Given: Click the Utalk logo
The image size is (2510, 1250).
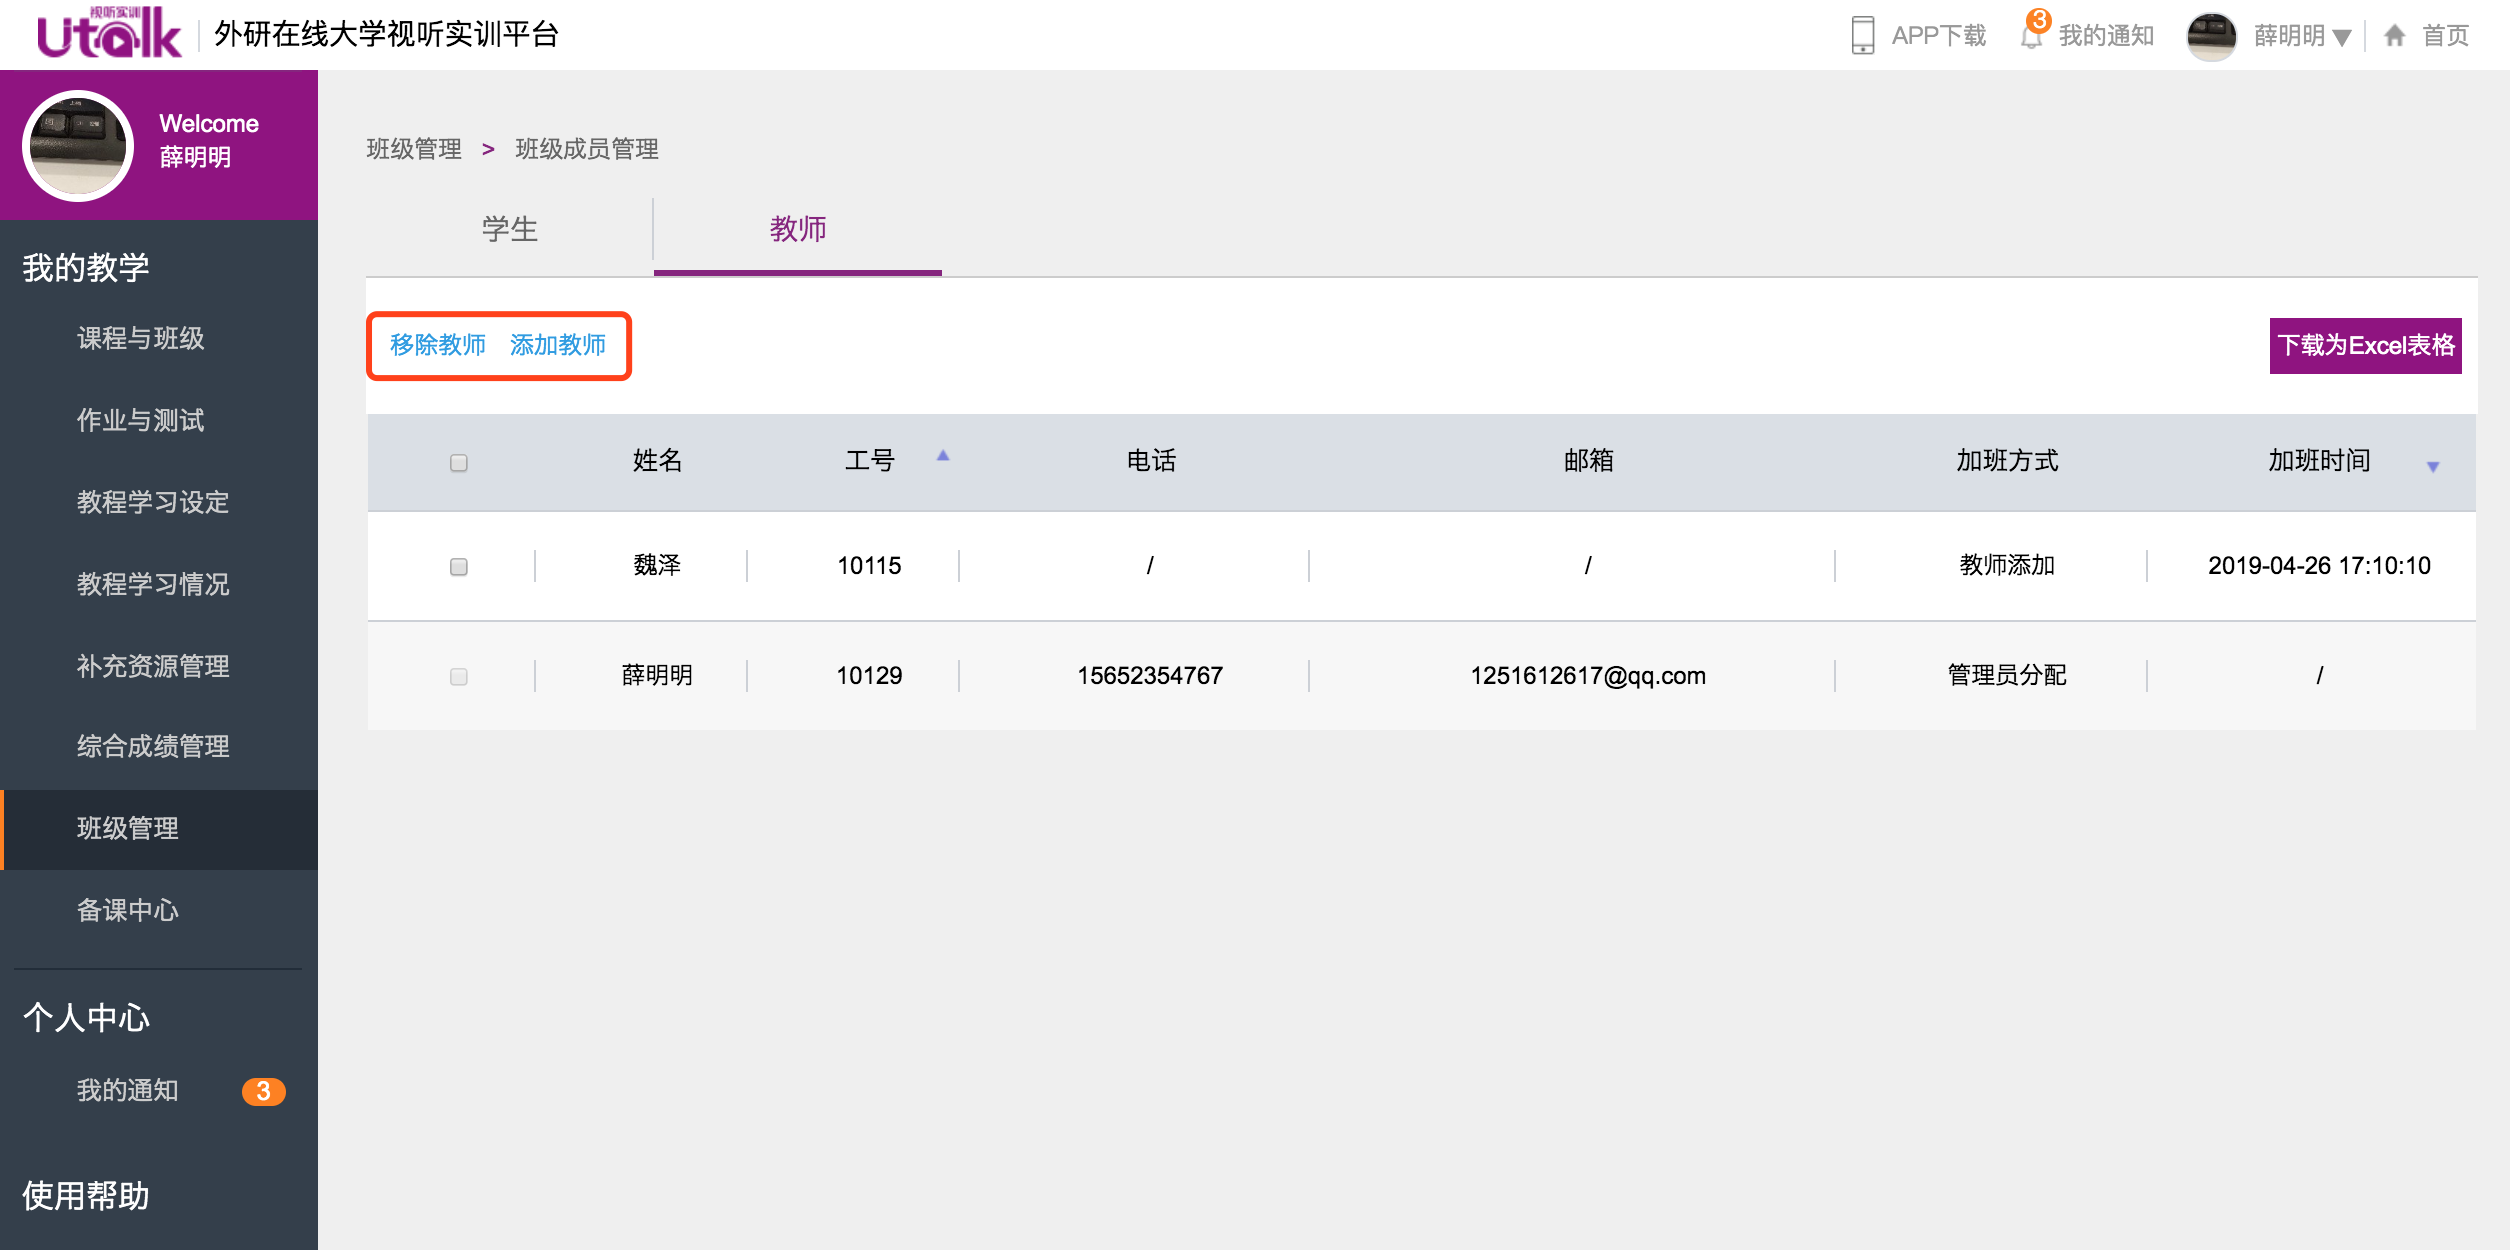Looking at the screenshot, I should [x=108, y=34].
